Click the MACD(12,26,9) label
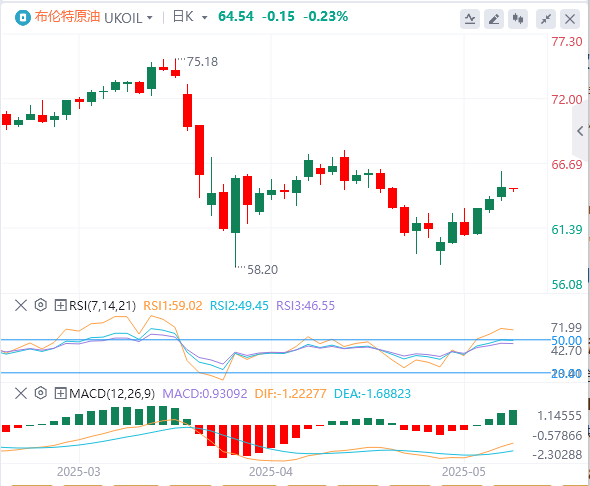 (112, 394)
